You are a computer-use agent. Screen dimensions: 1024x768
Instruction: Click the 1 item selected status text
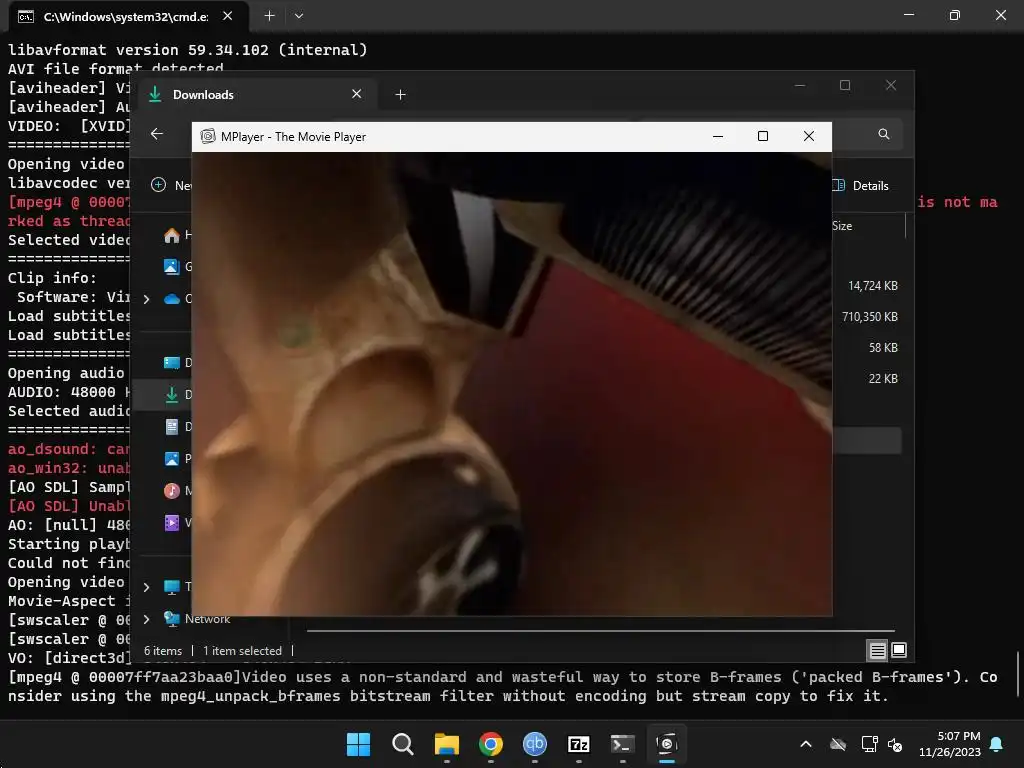pos(242,650)
